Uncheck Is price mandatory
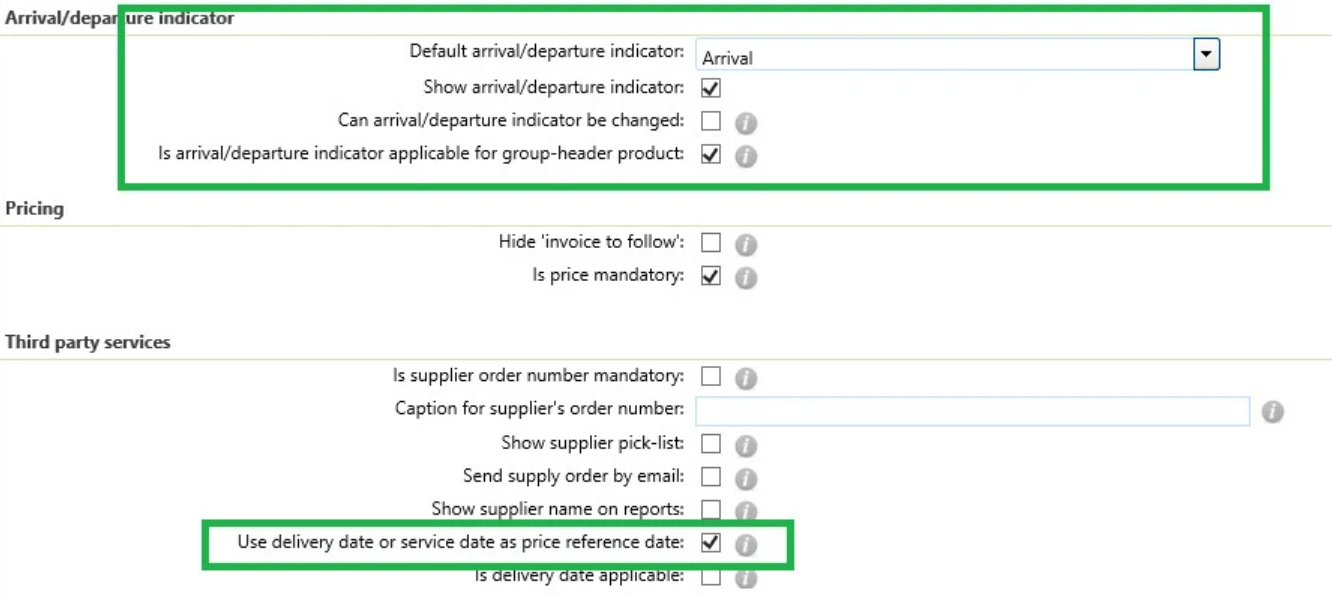 point(711,275)
